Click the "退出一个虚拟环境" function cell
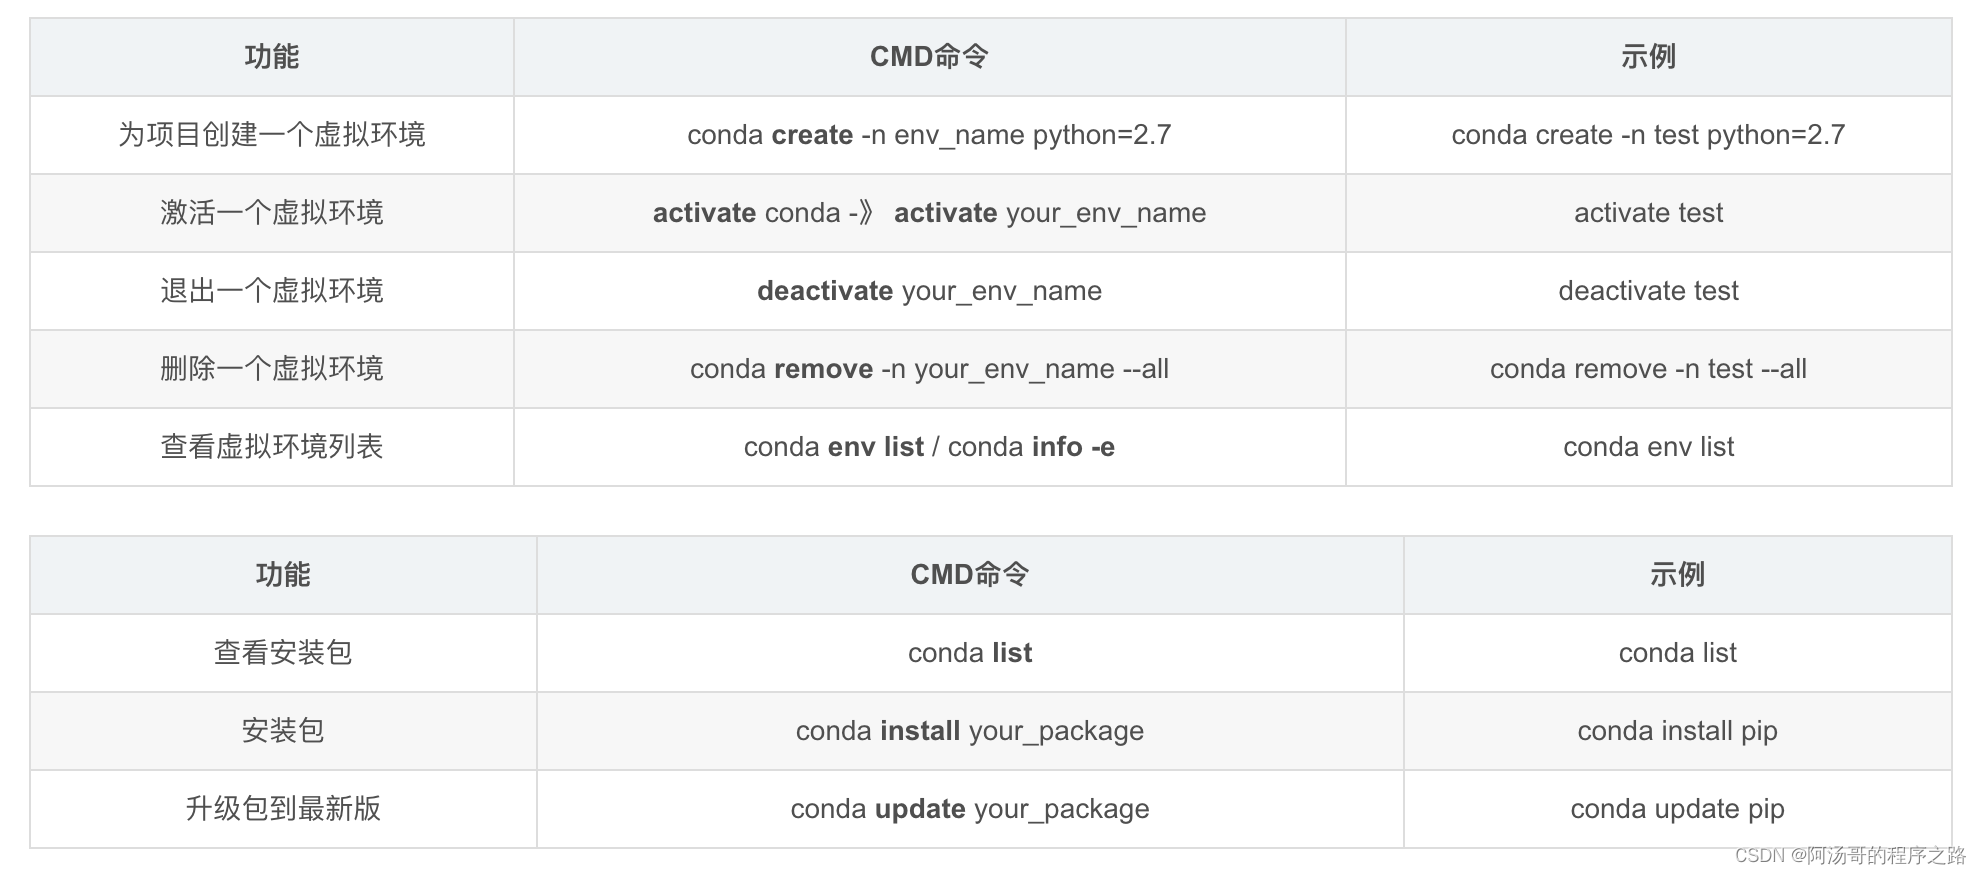The image size is (1982, 874). coord(272,291)
